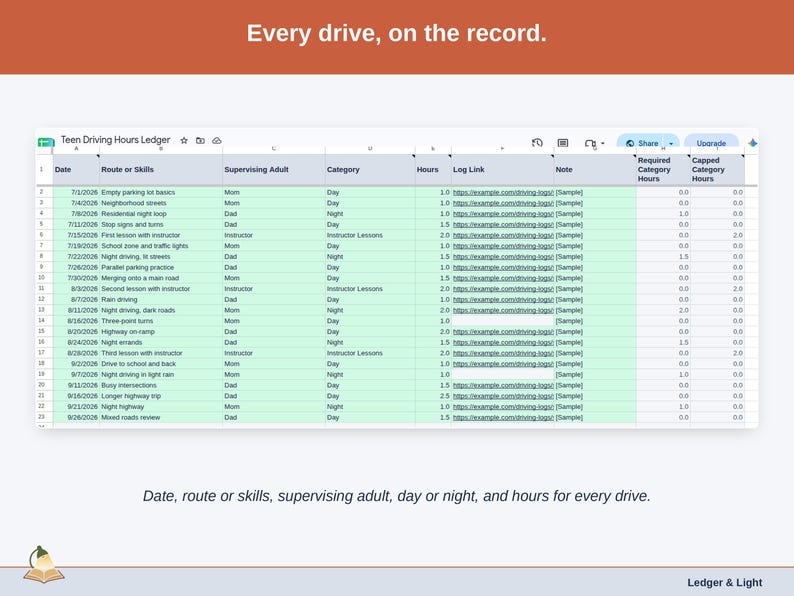Click the cell Busy intersections
794x596 pixels.
point(161,385)
